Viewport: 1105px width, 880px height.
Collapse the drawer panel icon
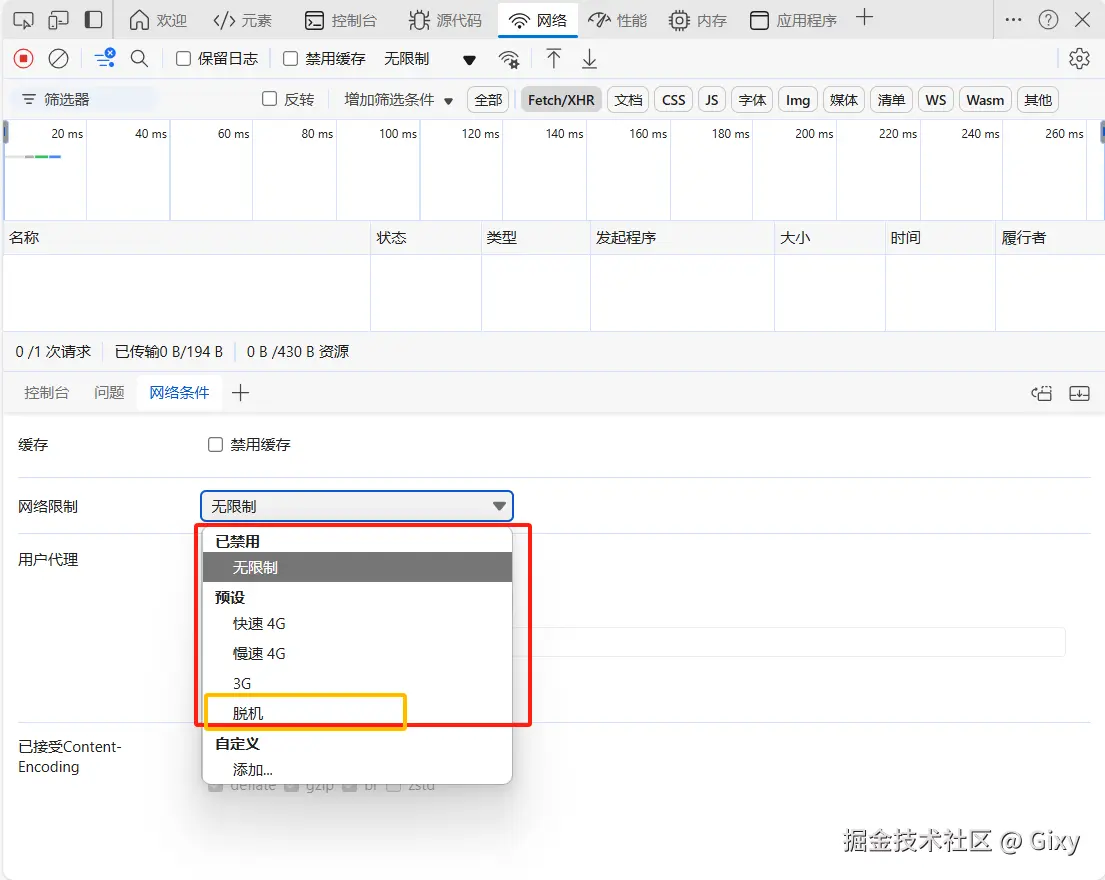[1079, 393]
